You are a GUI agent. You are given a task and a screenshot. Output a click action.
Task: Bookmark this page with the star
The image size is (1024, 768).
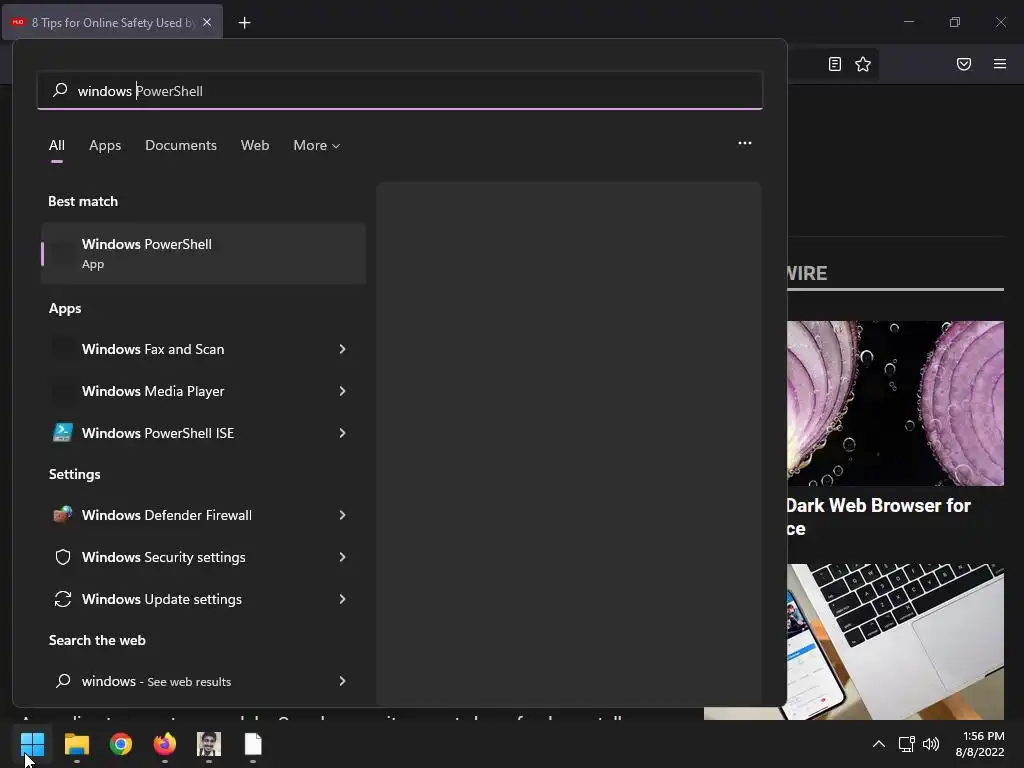click(863, 64)
